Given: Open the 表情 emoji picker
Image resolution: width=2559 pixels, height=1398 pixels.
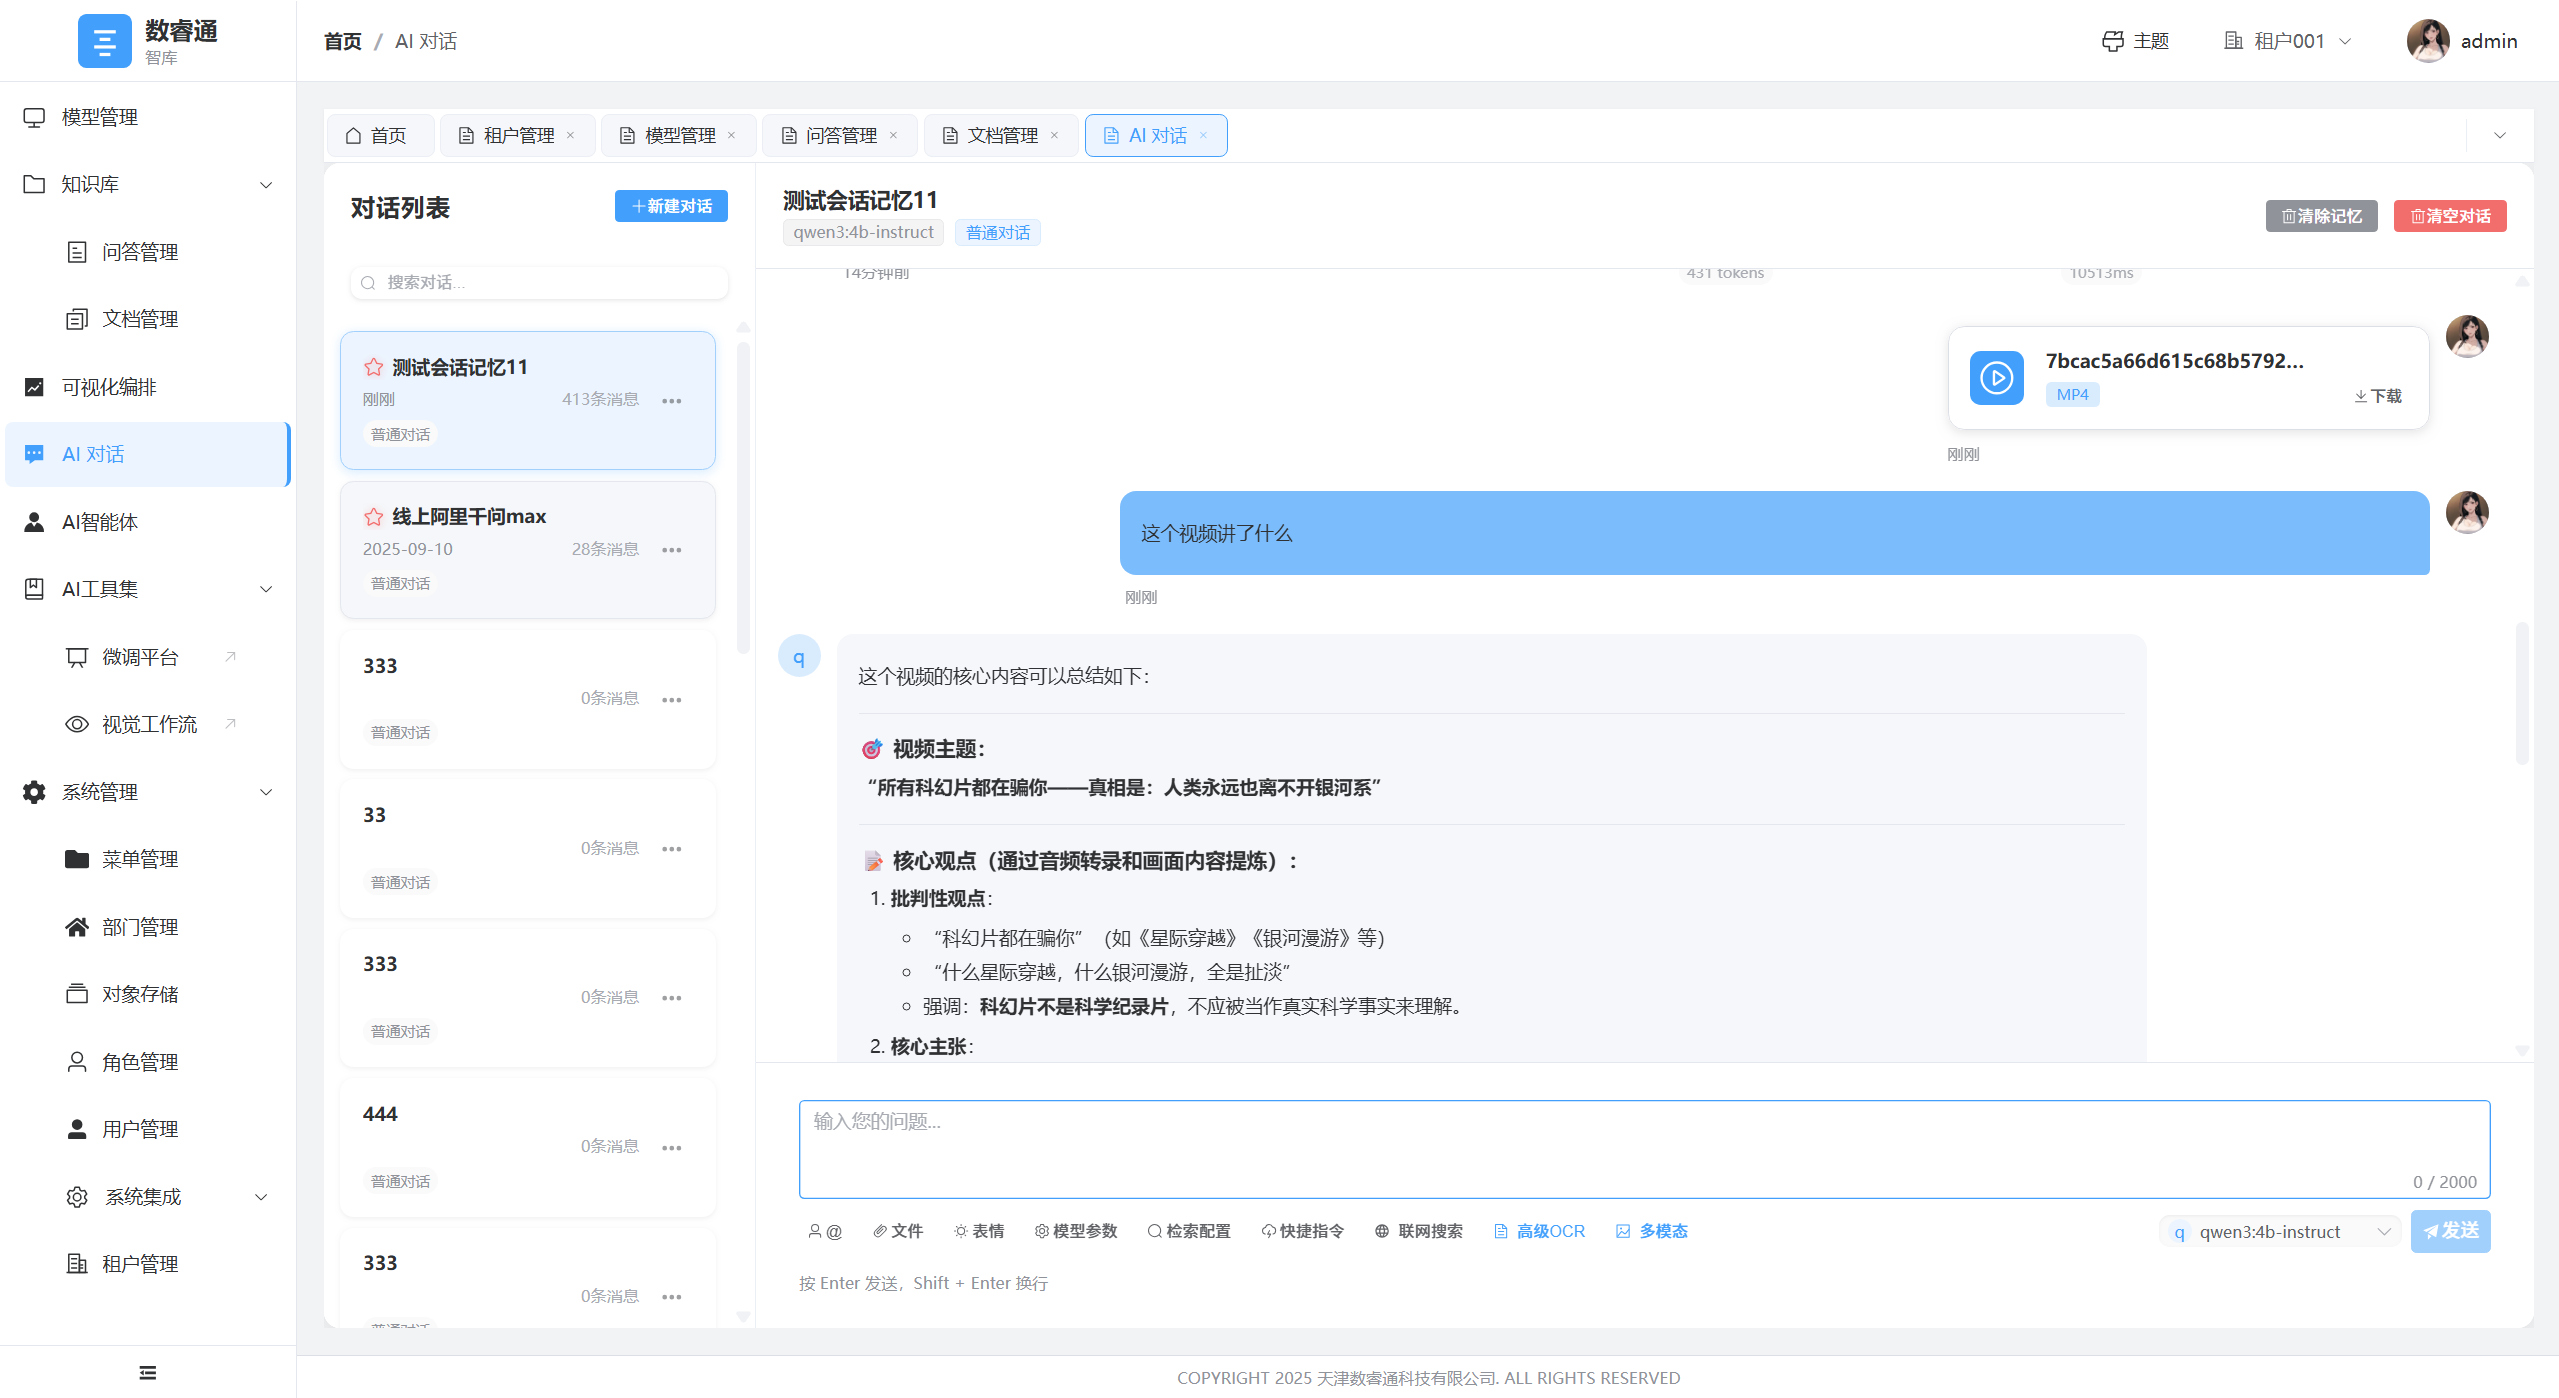Looking at the screenshot, I should pos(978,1231).
